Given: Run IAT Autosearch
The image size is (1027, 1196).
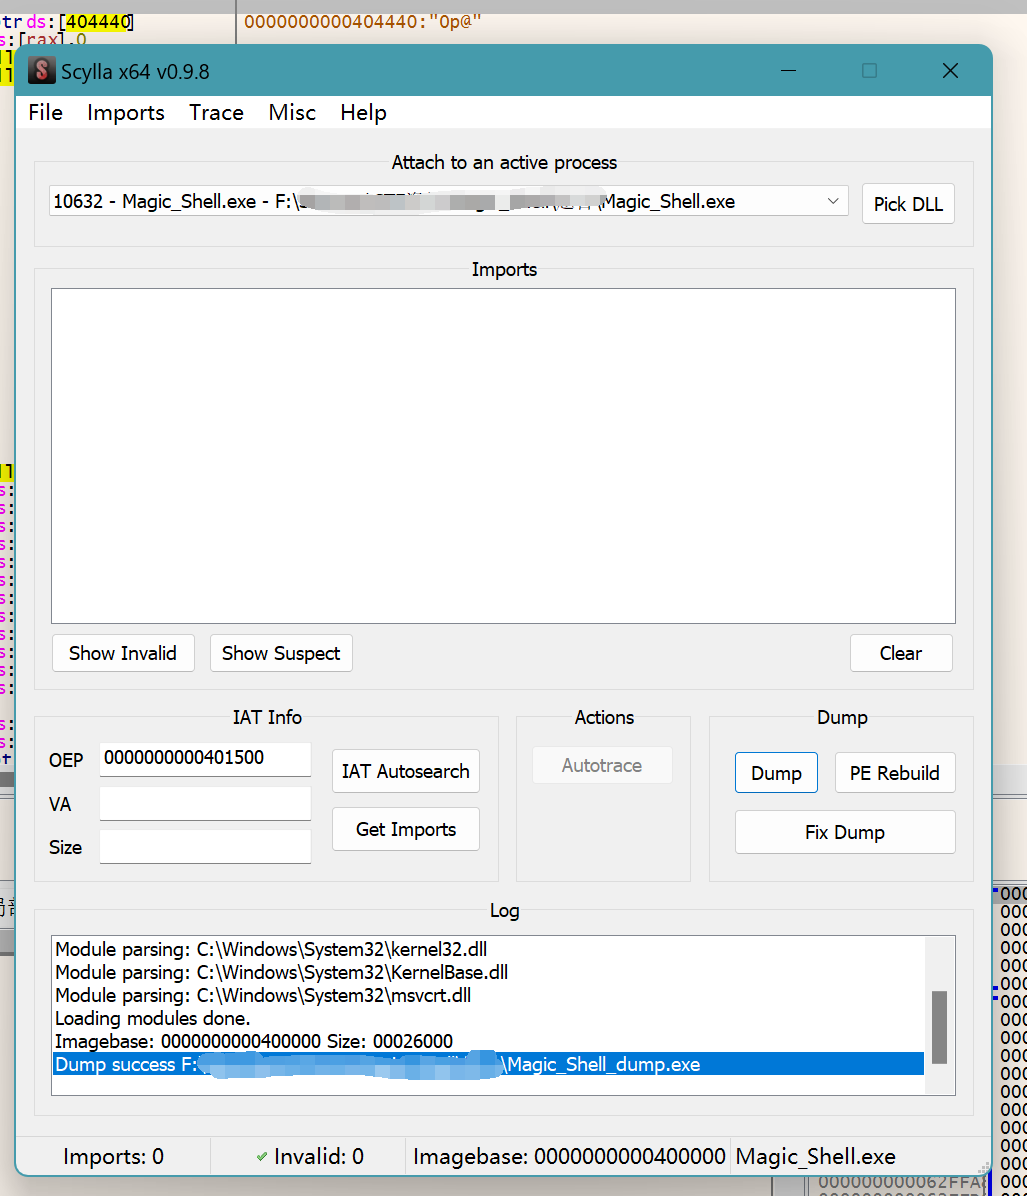Looking at the screenshot, I should pyautogui.click(x=406, y=771).
